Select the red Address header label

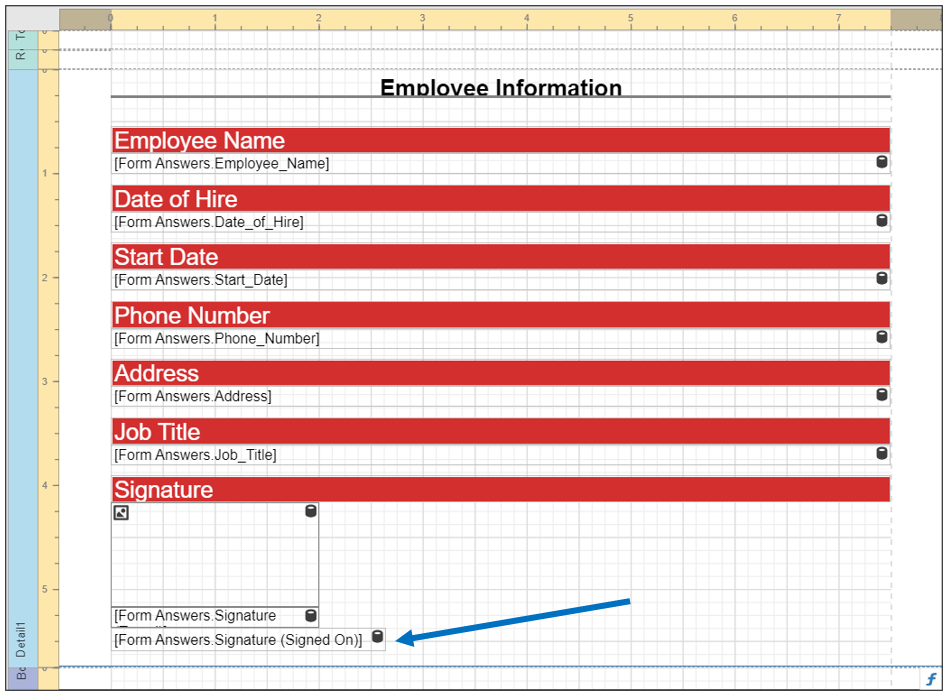501,373
